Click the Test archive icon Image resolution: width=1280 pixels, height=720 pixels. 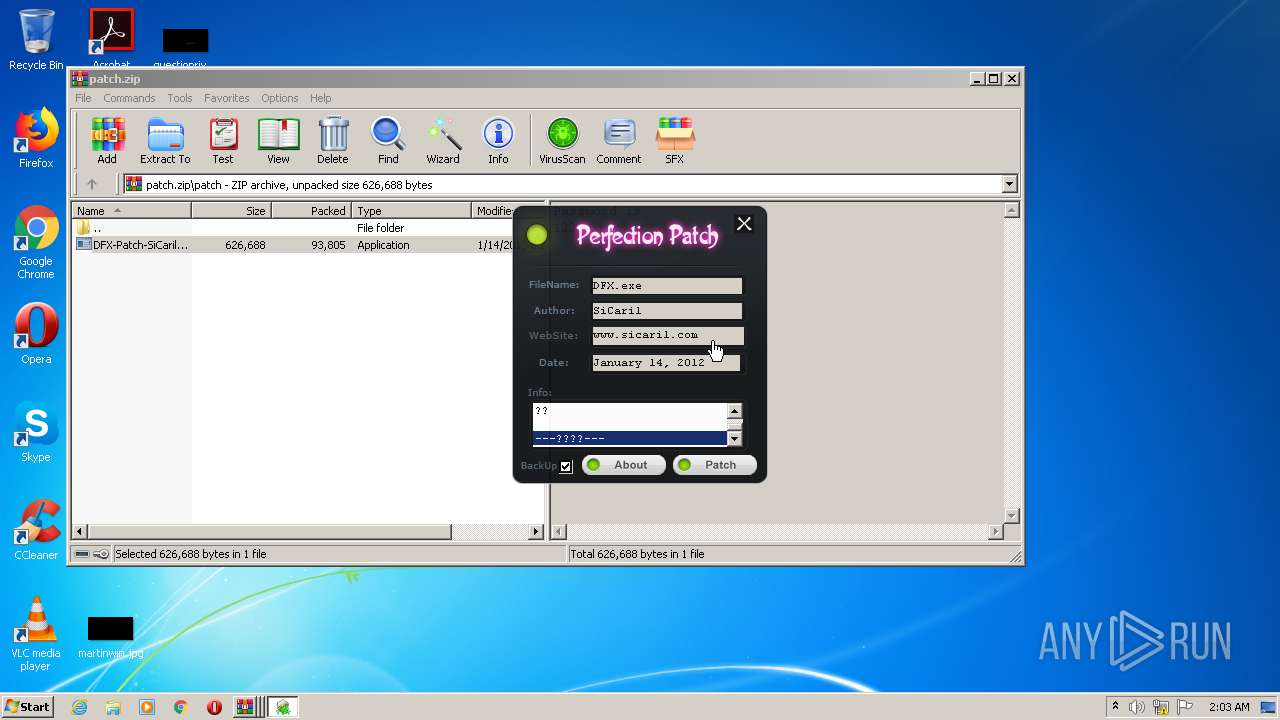pos(222,140)
